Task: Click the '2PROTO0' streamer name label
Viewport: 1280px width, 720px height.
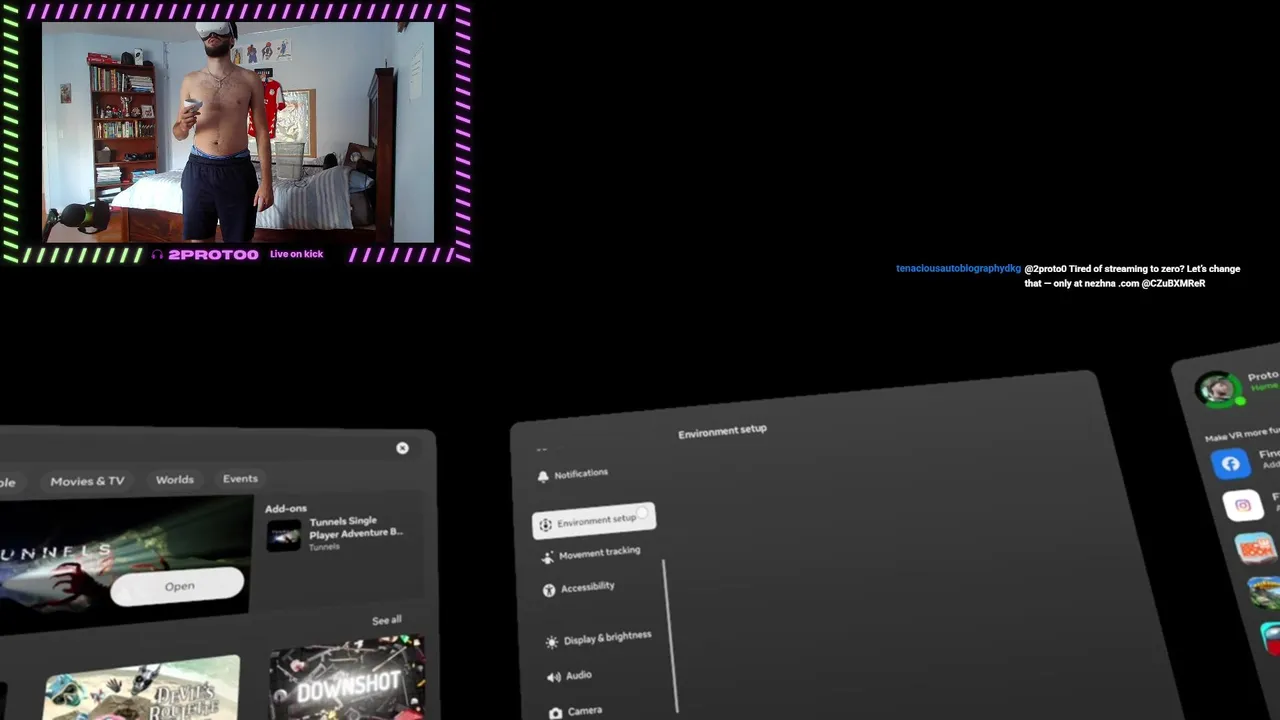Action: (213, 255)
